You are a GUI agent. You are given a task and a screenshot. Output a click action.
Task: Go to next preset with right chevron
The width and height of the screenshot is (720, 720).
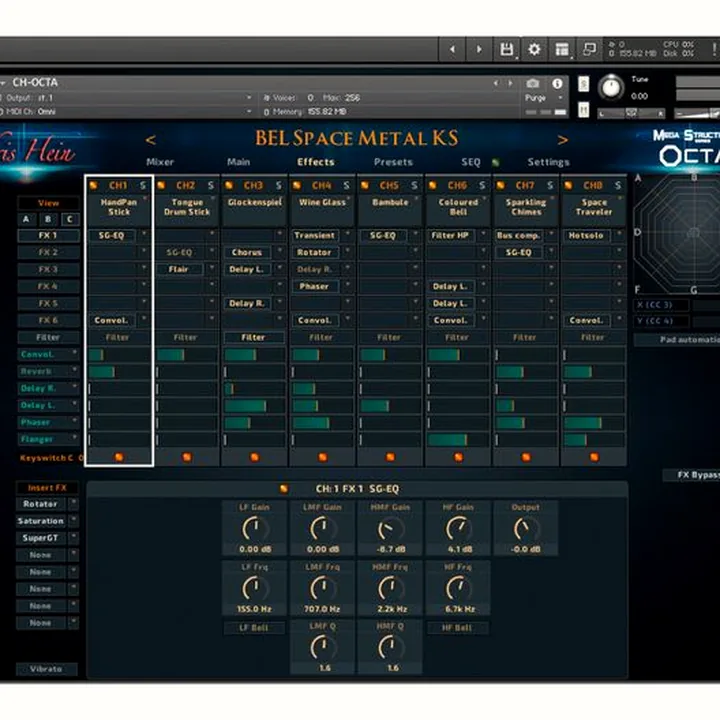pos(562,140)
